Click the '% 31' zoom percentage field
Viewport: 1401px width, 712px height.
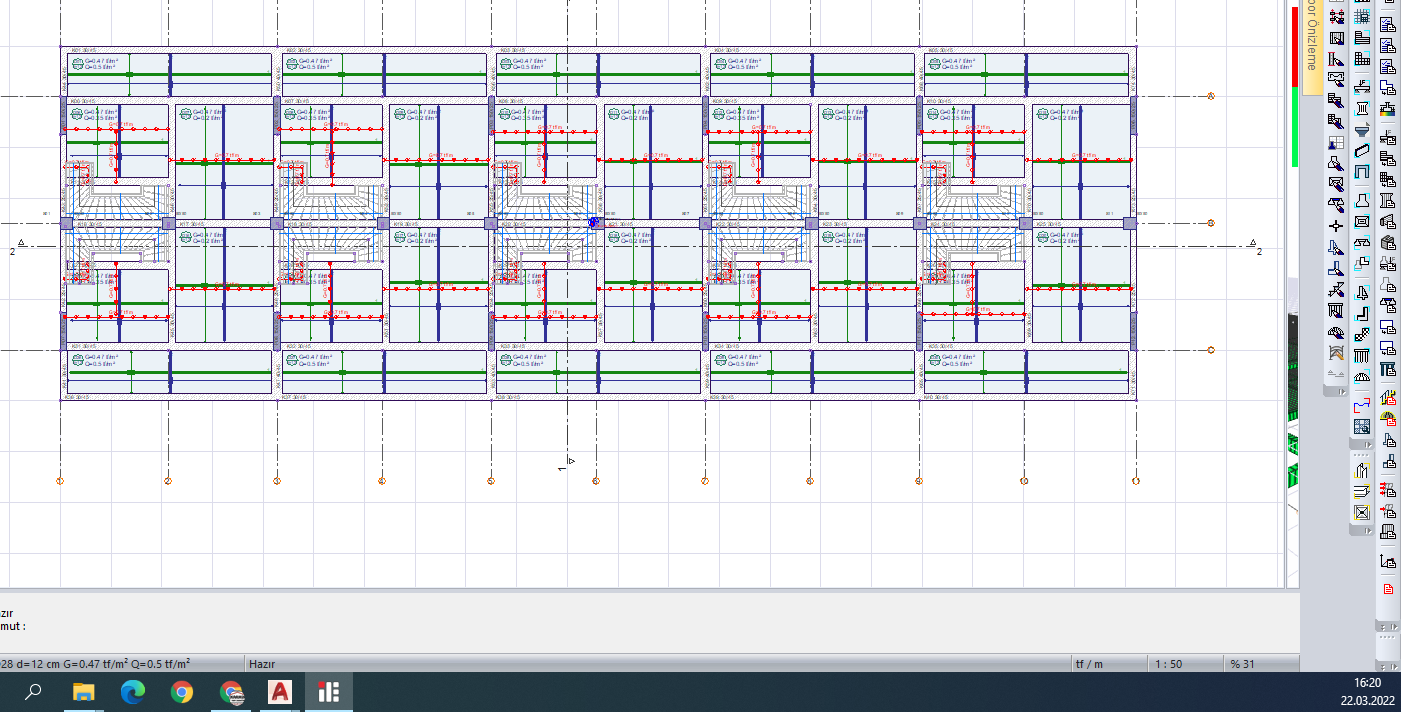pyautogui.click(x=1260, y=663)
